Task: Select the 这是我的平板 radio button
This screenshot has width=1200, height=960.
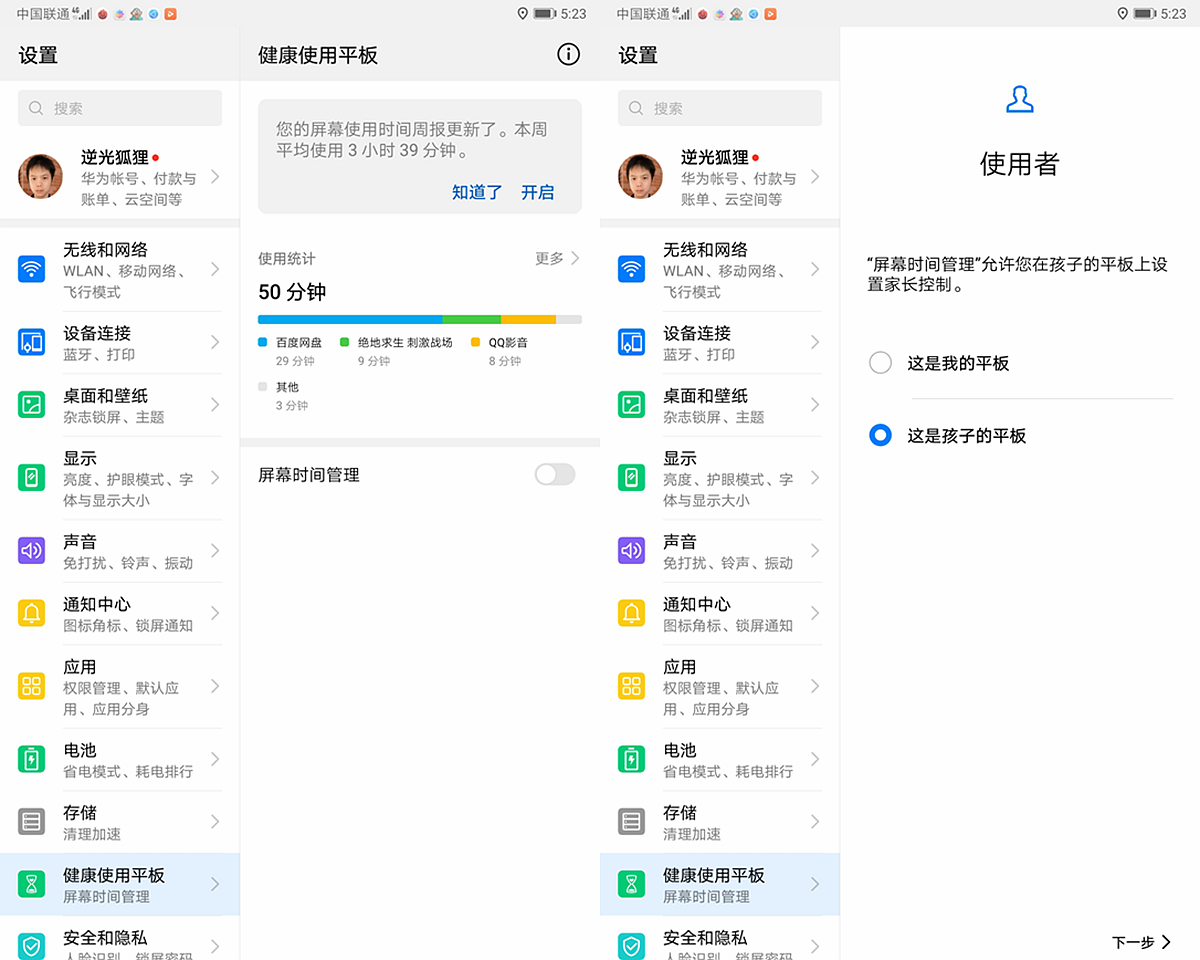Action: click(x=880, y=363)
